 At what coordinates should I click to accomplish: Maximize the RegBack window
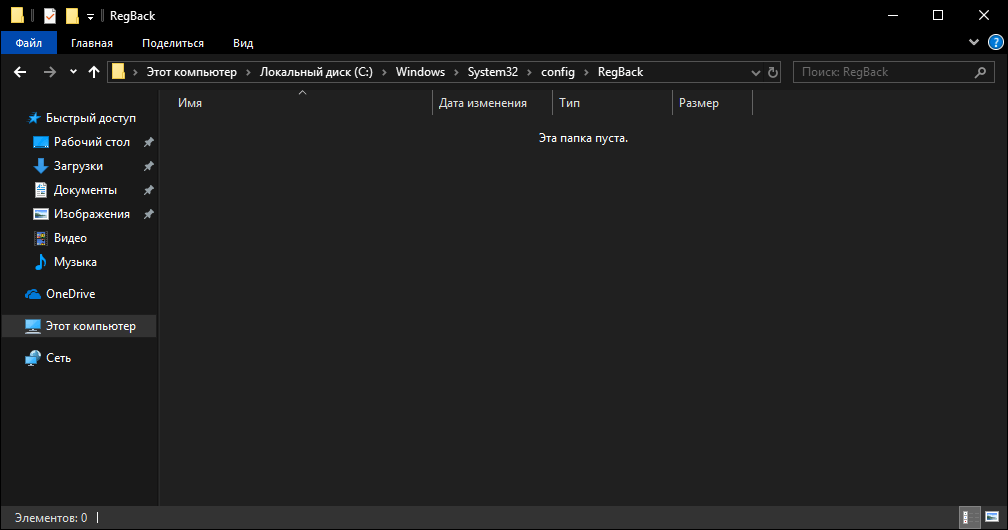(x=938, y=15)
